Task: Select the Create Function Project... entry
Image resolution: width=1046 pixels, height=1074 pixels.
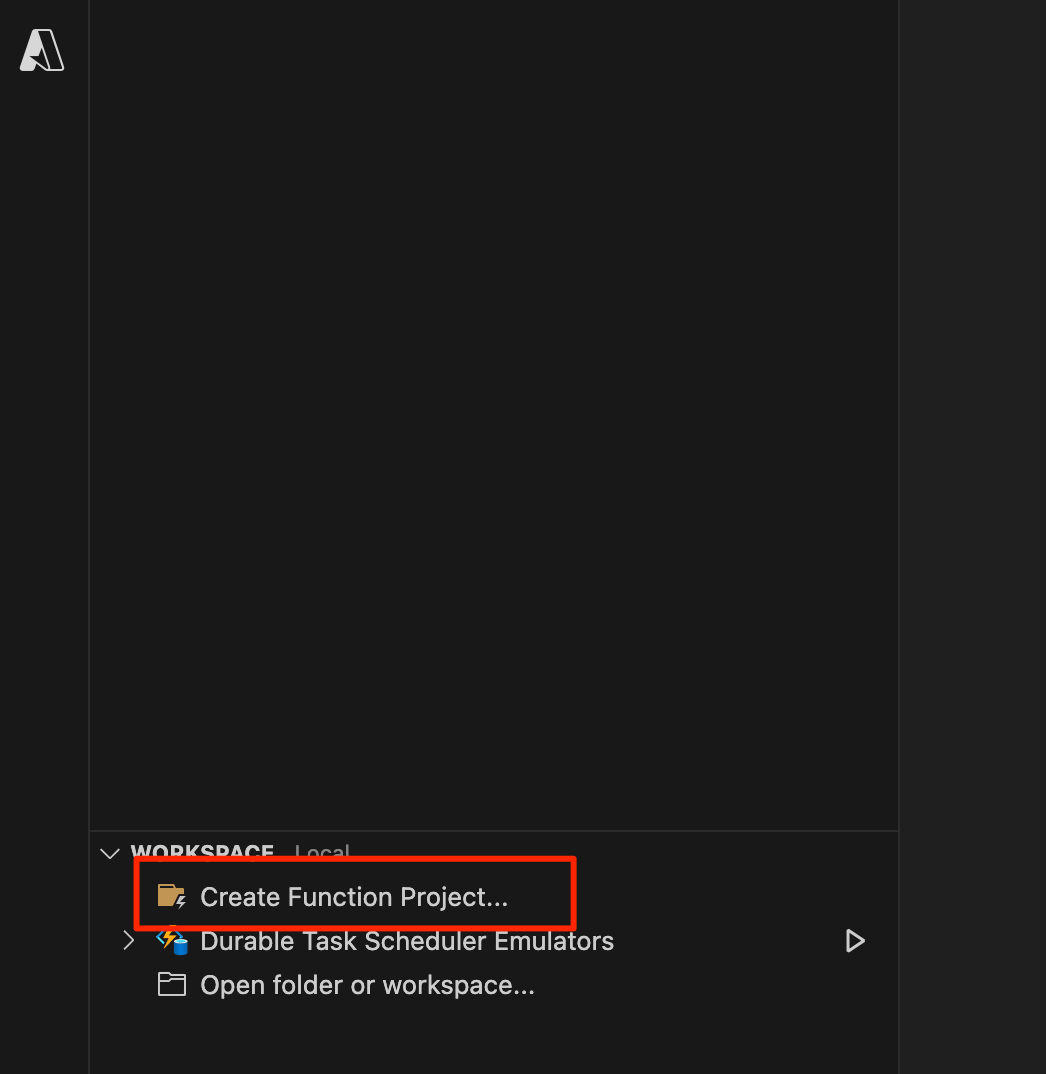Action: (x=353, y=897)
